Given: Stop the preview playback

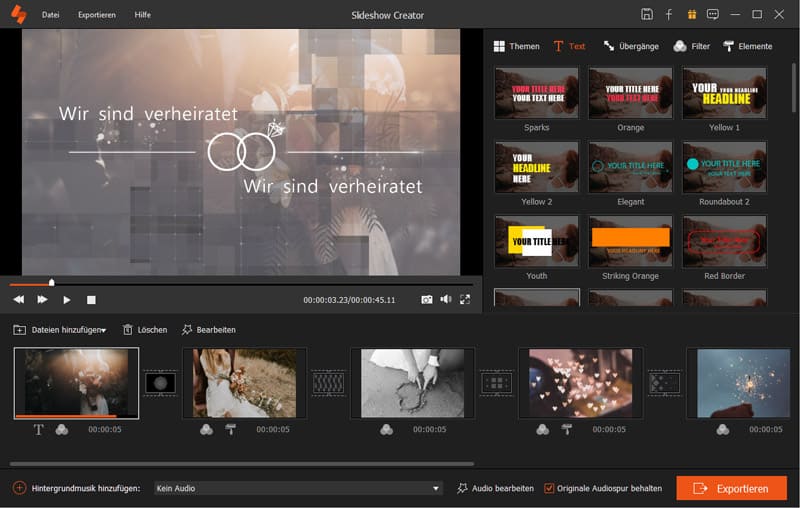Looking at the screenshot, I should coord(91,300).
